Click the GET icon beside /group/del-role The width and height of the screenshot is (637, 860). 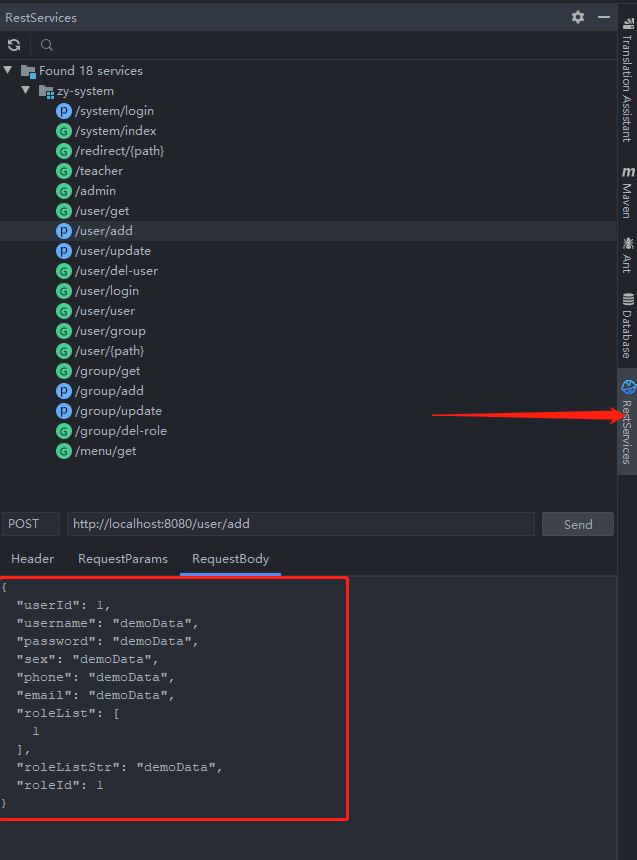64,431
